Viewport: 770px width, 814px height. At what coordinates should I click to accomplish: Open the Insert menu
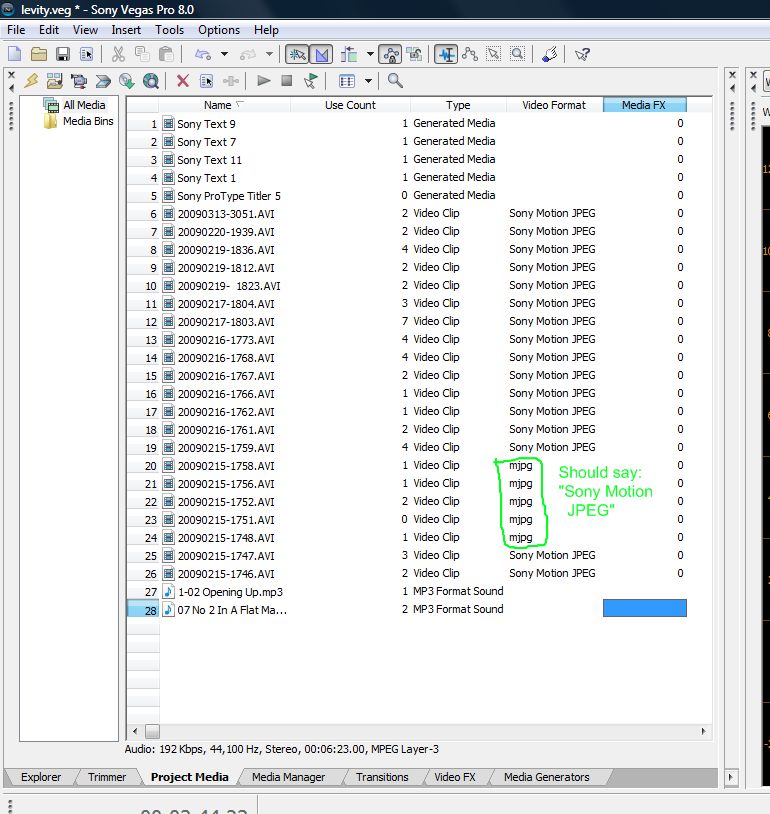(x=126, y=30)
